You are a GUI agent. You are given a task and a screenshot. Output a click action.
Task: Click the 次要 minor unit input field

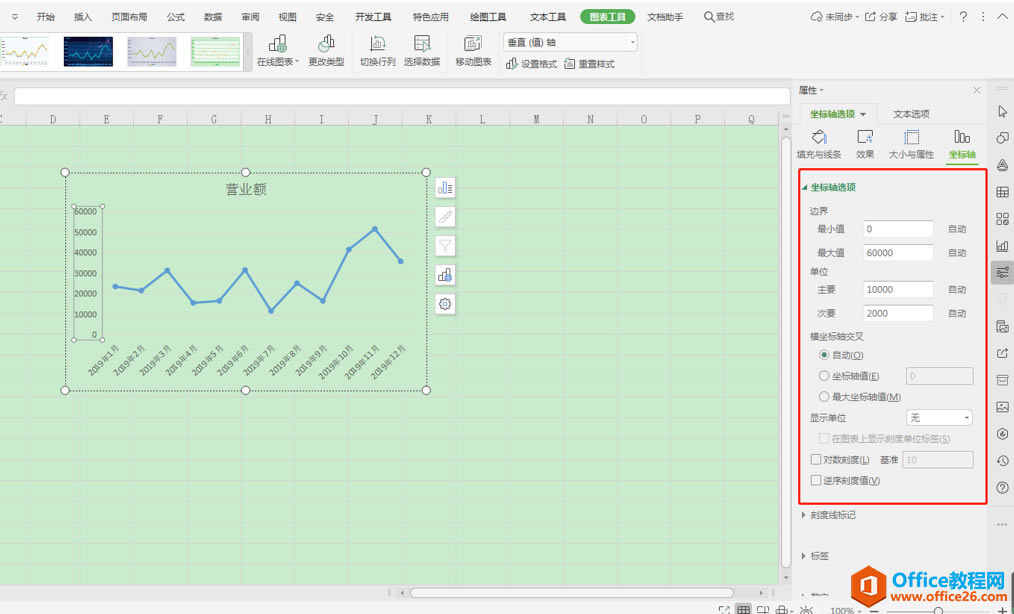(x=898, y=313)
